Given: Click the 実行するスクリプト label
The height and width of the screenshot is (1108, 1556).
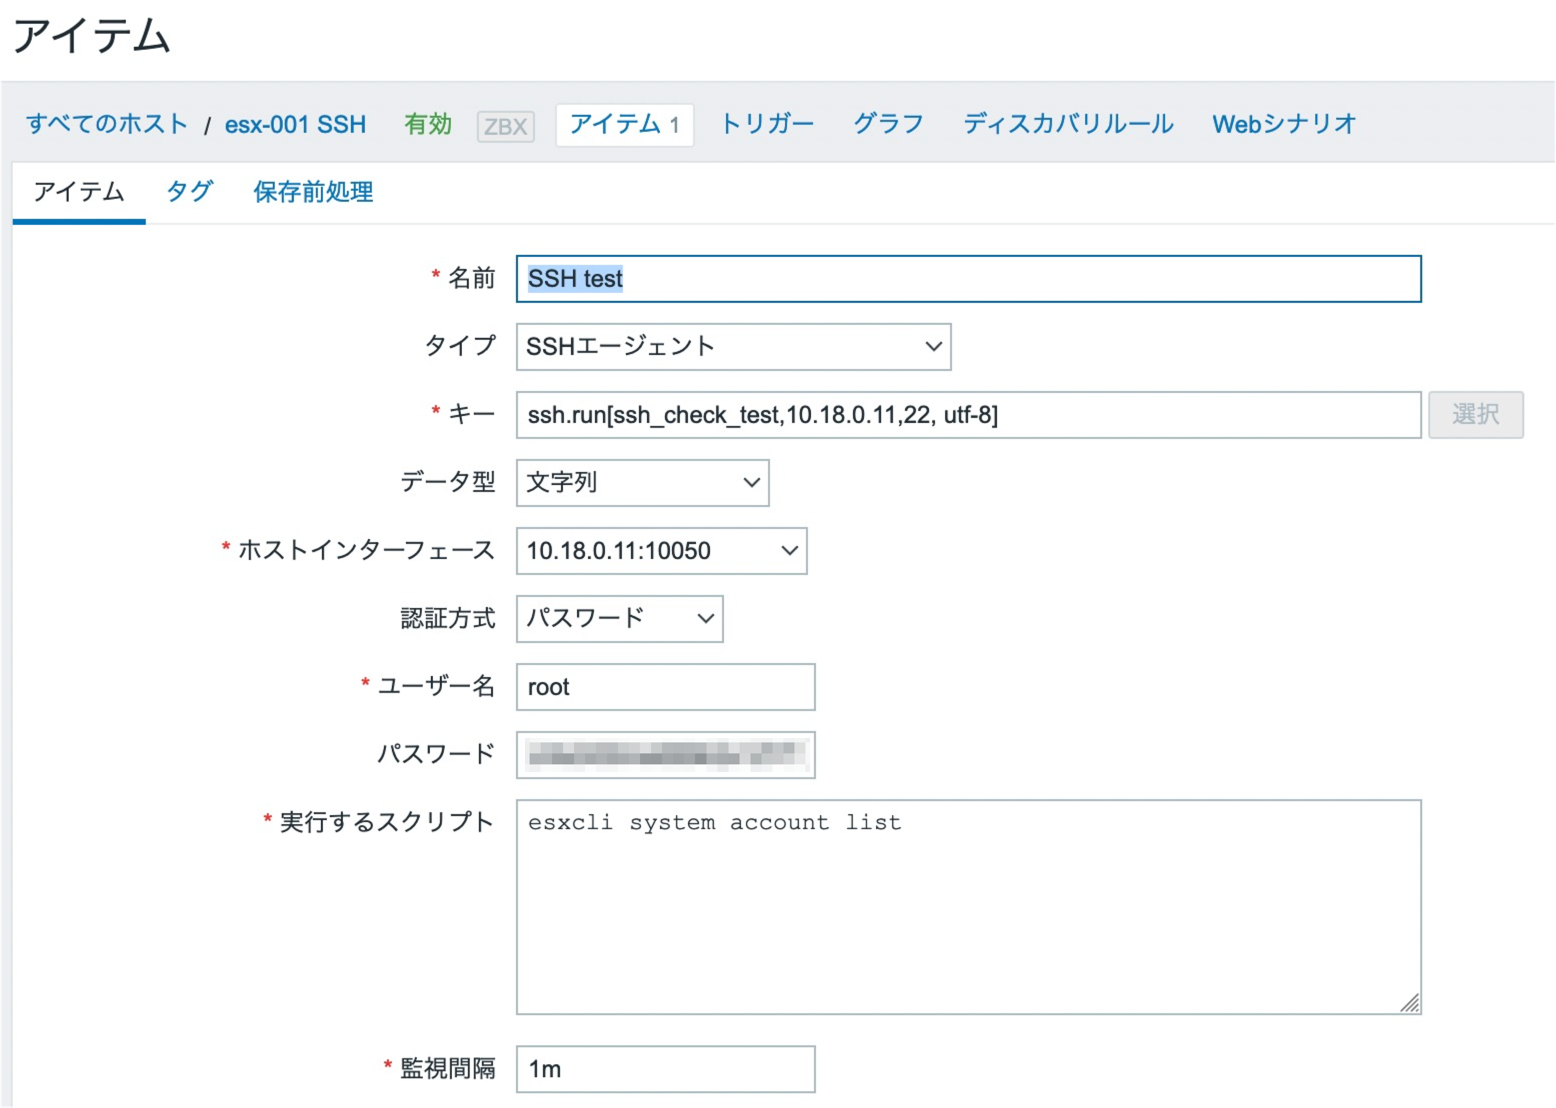Looking at the screenshot, I should click(x=386, y=822).
